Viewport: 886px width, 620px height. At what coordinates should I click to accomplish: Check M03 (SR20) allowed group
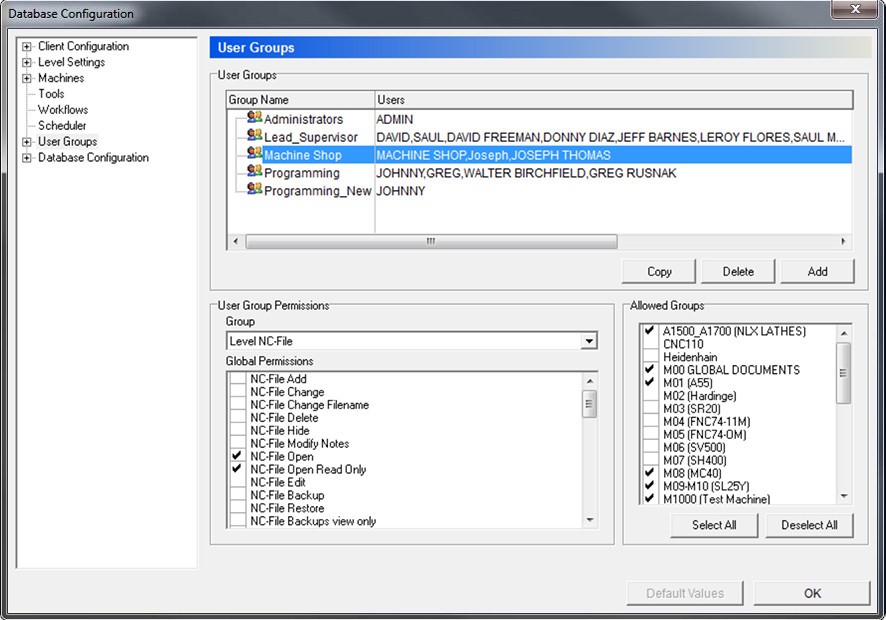pos(650,409)
